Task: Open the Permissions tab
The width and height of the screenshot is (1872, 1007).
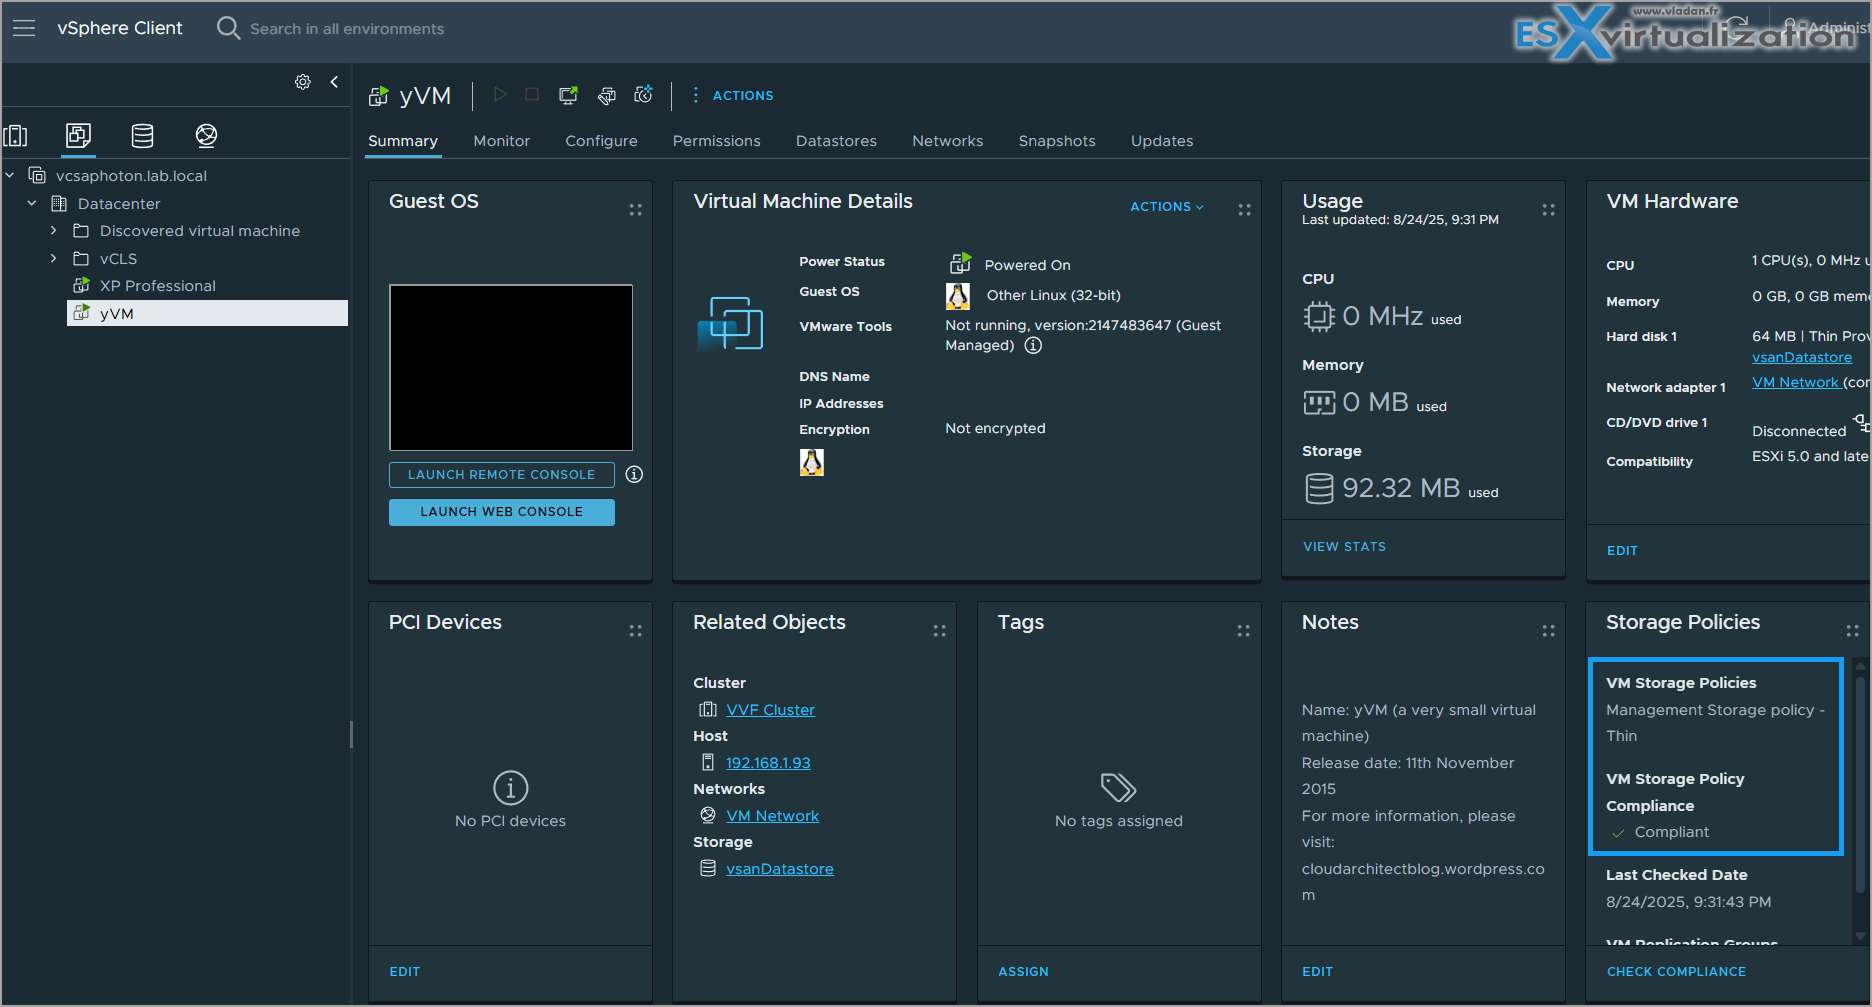Action: [x=716, y=141]
